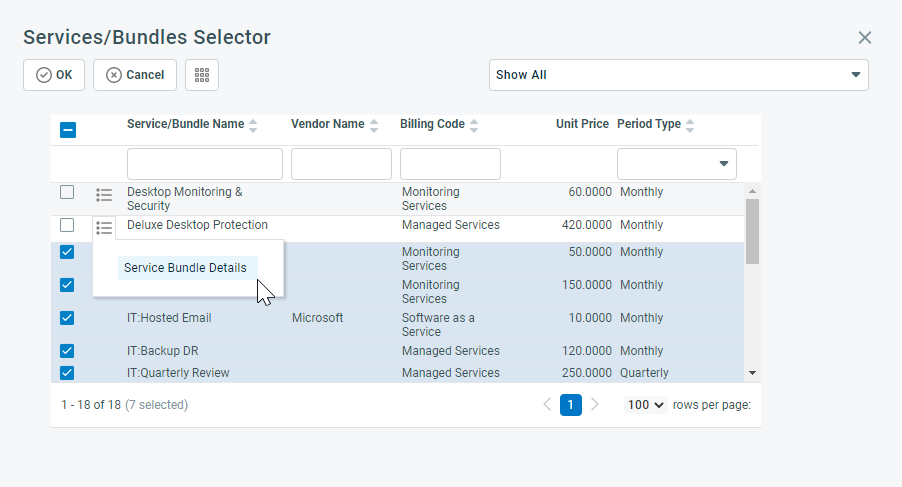Close the Services/Bundles Selector dialog

pos(865,37)
